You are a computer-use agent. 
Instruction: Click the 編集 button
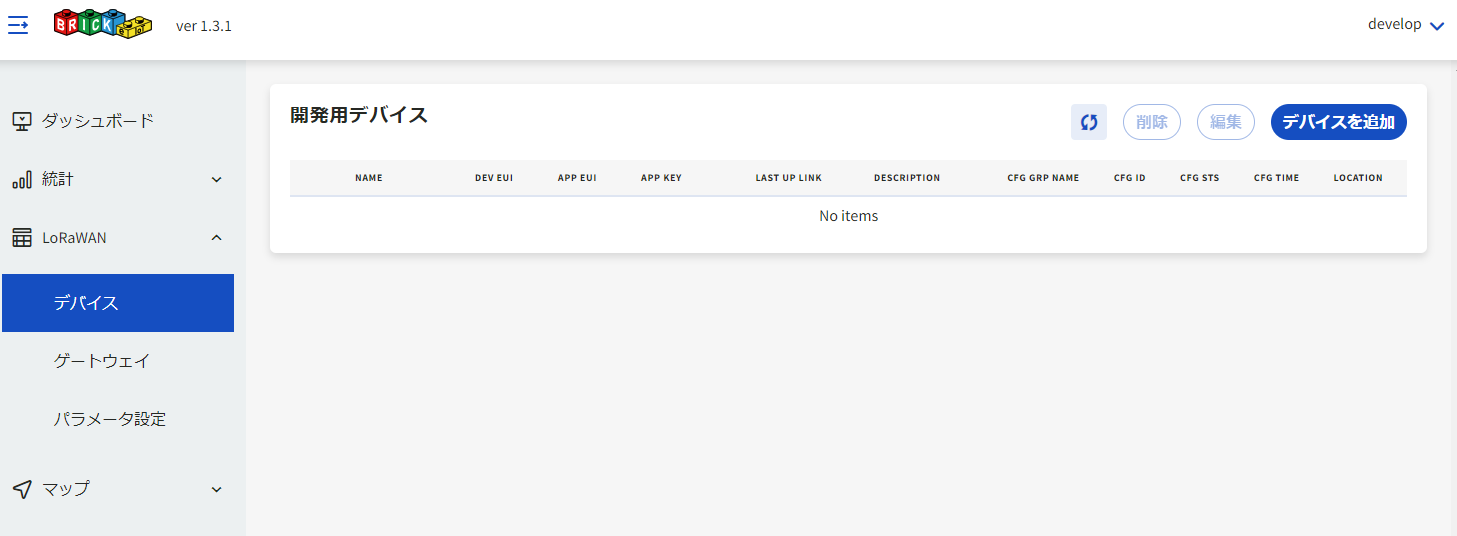pyautogui.click(x=1225, y=122)
